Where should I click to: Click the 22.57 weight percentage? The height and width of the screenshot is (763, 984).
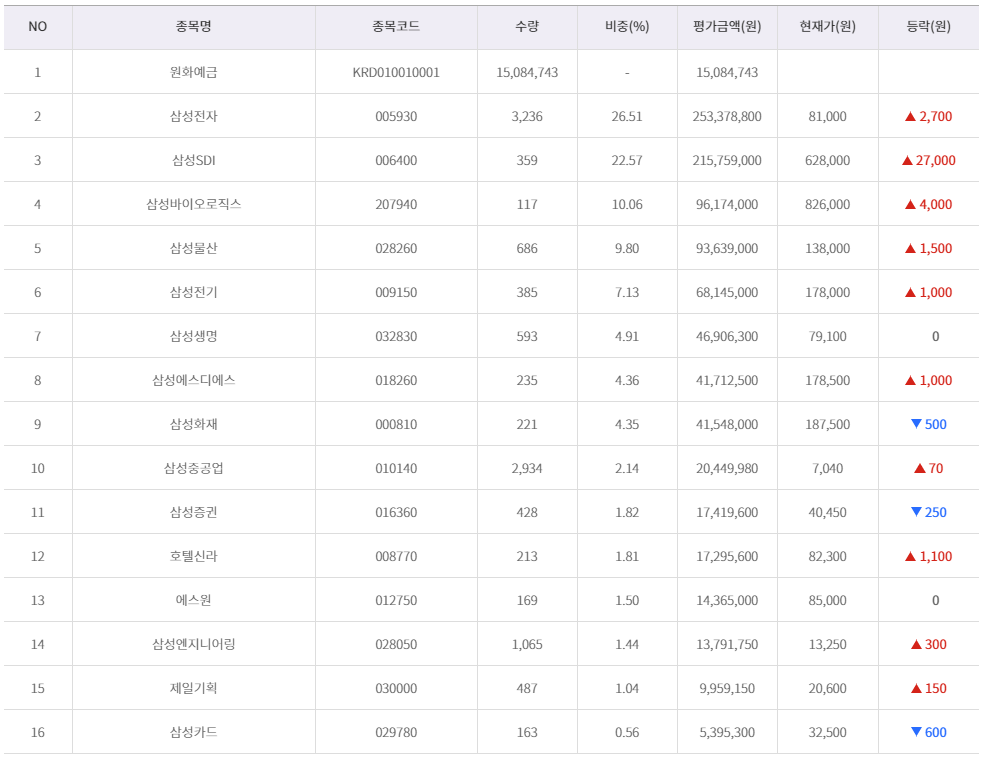(x=627, y=160)
